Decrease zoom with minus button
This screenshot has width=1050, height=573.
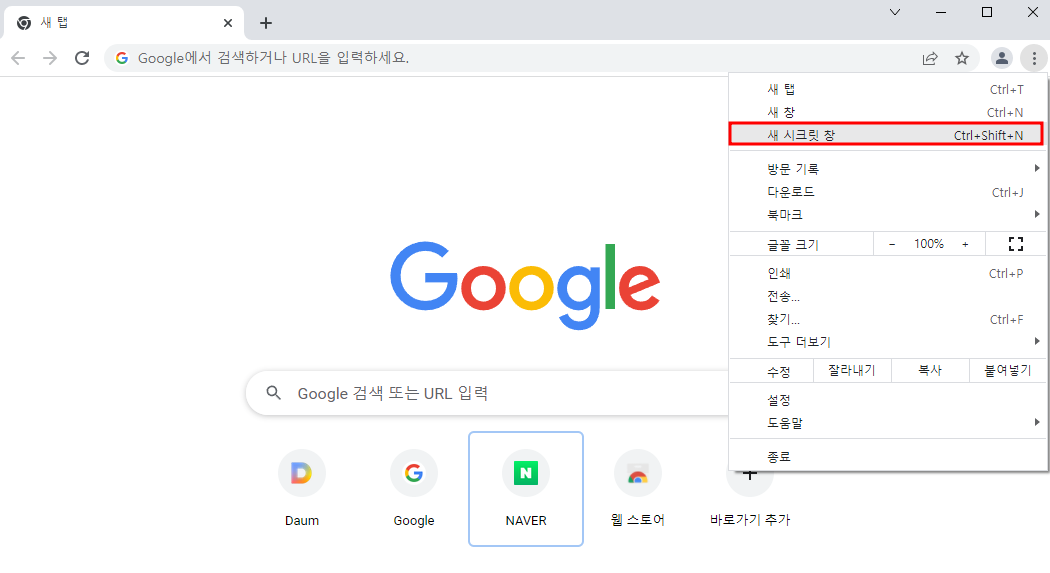click(x=892, y=244)
